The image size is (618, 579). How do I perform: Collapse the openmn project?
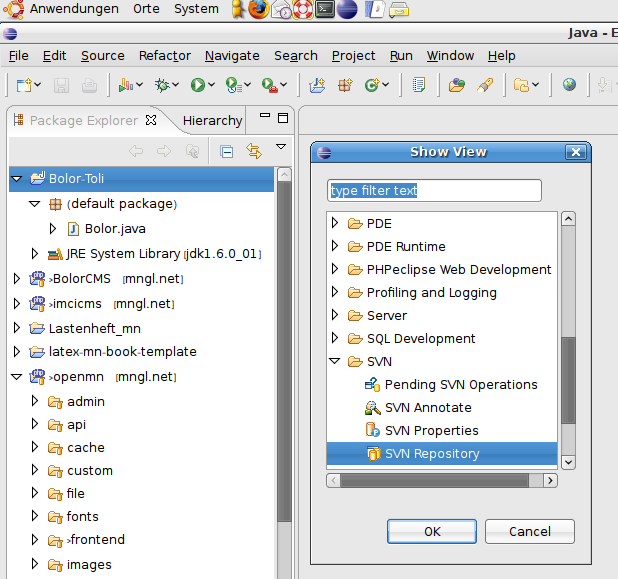pos(17,377)
